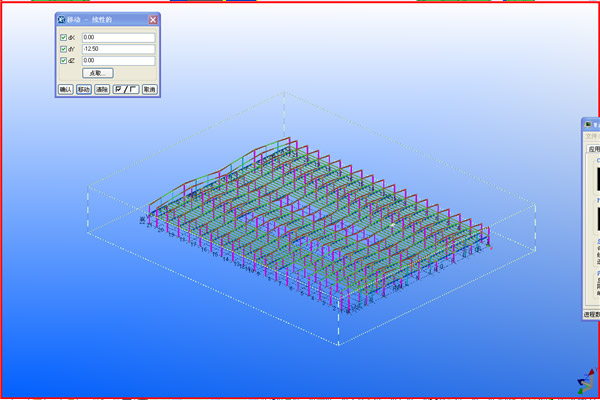Click the 移动 move button
600x400 pixels.
(x=84, y=89)
